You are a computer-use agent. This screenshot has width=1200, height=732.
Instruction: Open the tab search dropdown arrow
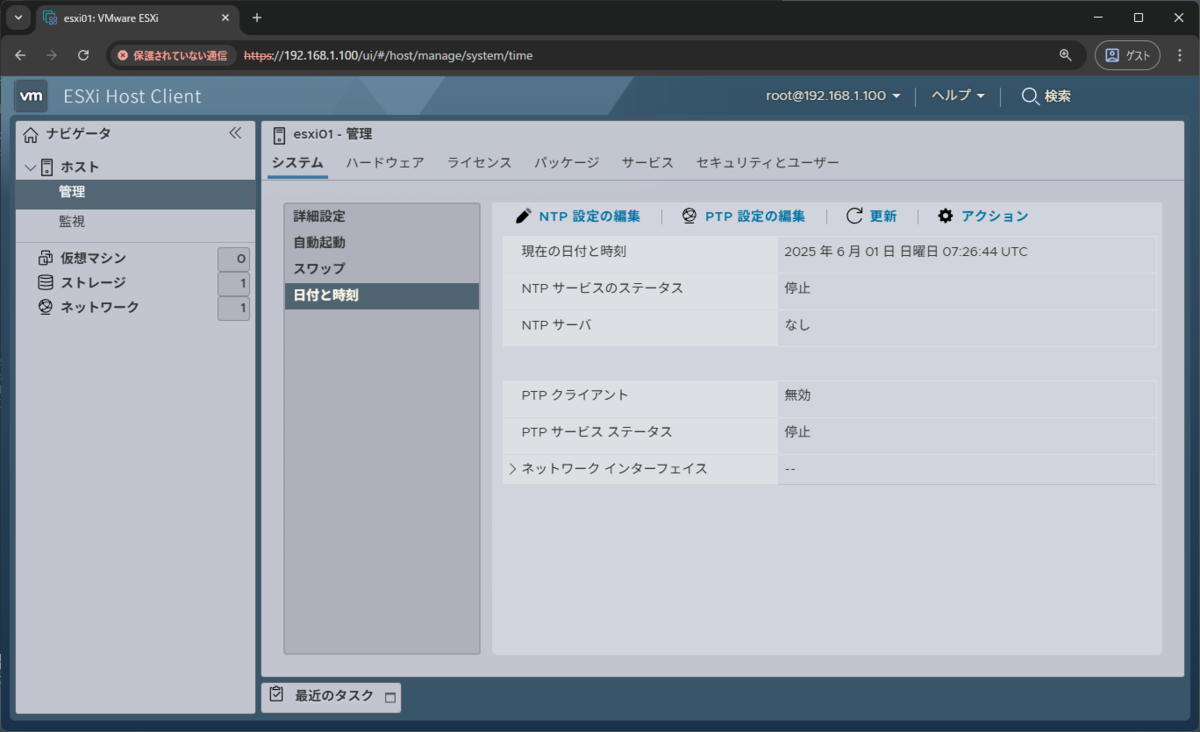[19, 18]
